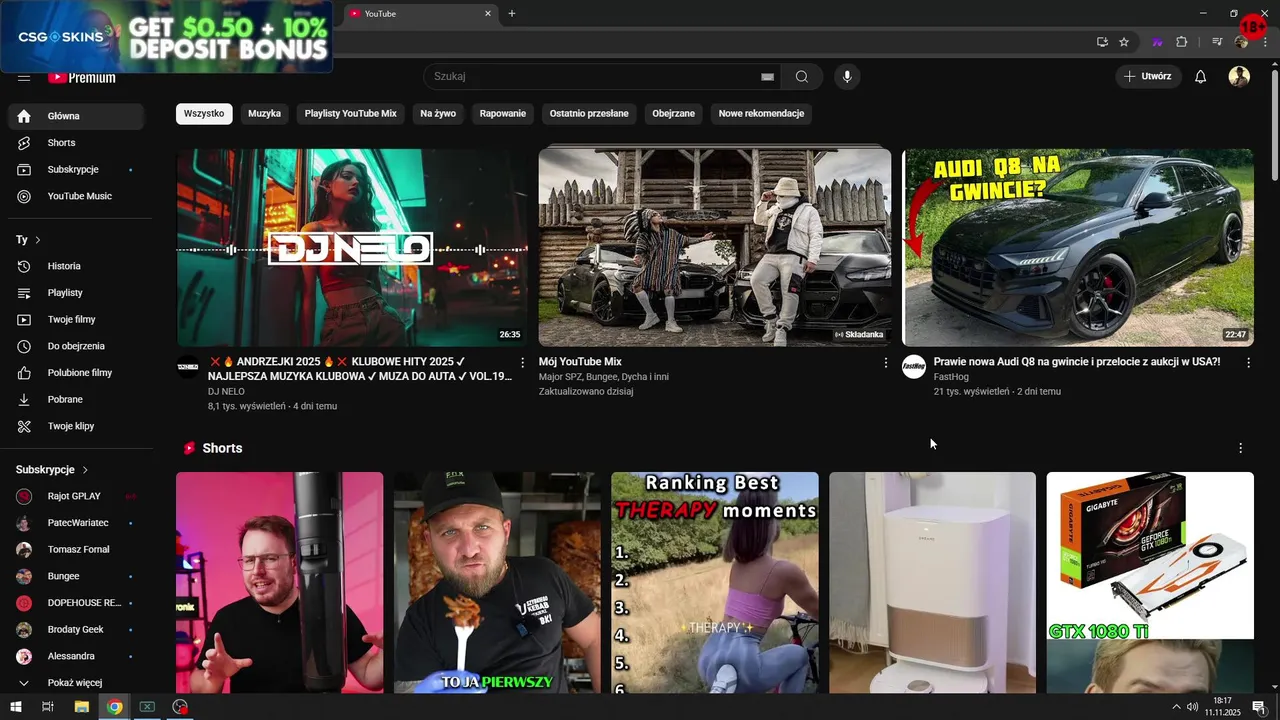Click the Utwórz create button
Viewport: 1280px width, 720px height.
point(1148,77)
